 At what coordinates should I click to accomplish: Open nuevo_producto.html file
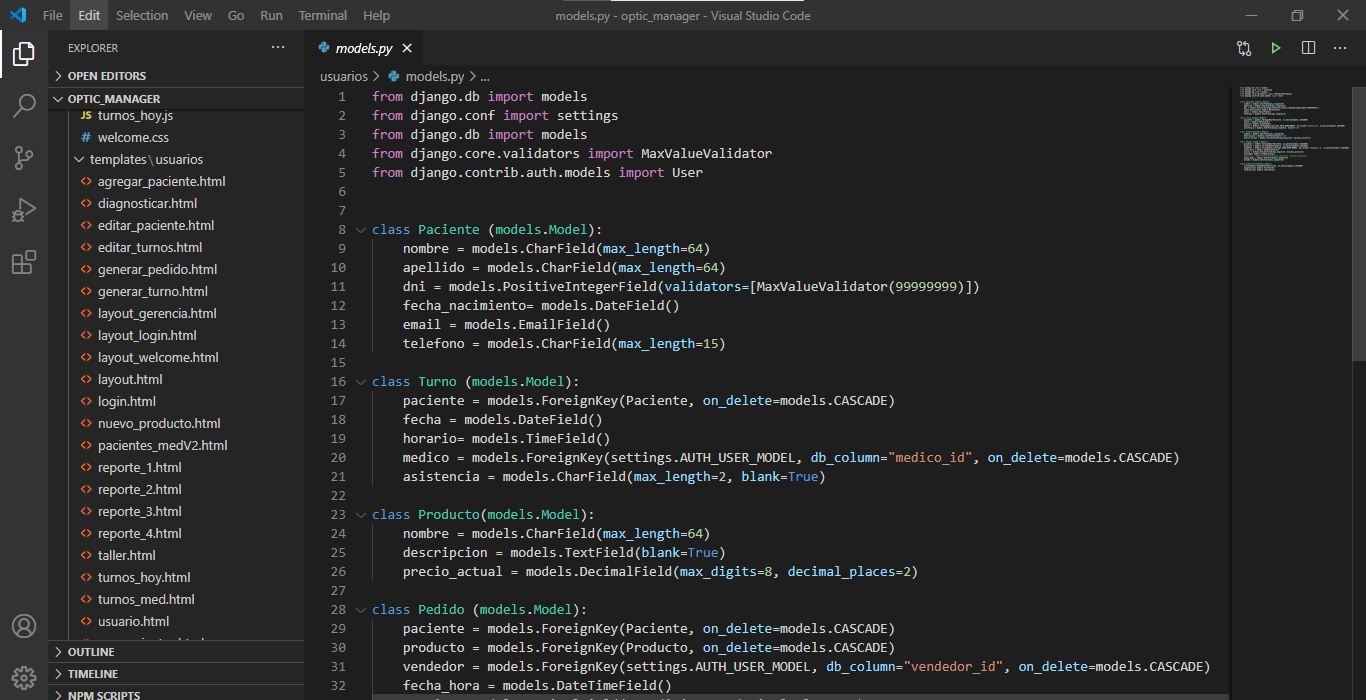[159, 424]
